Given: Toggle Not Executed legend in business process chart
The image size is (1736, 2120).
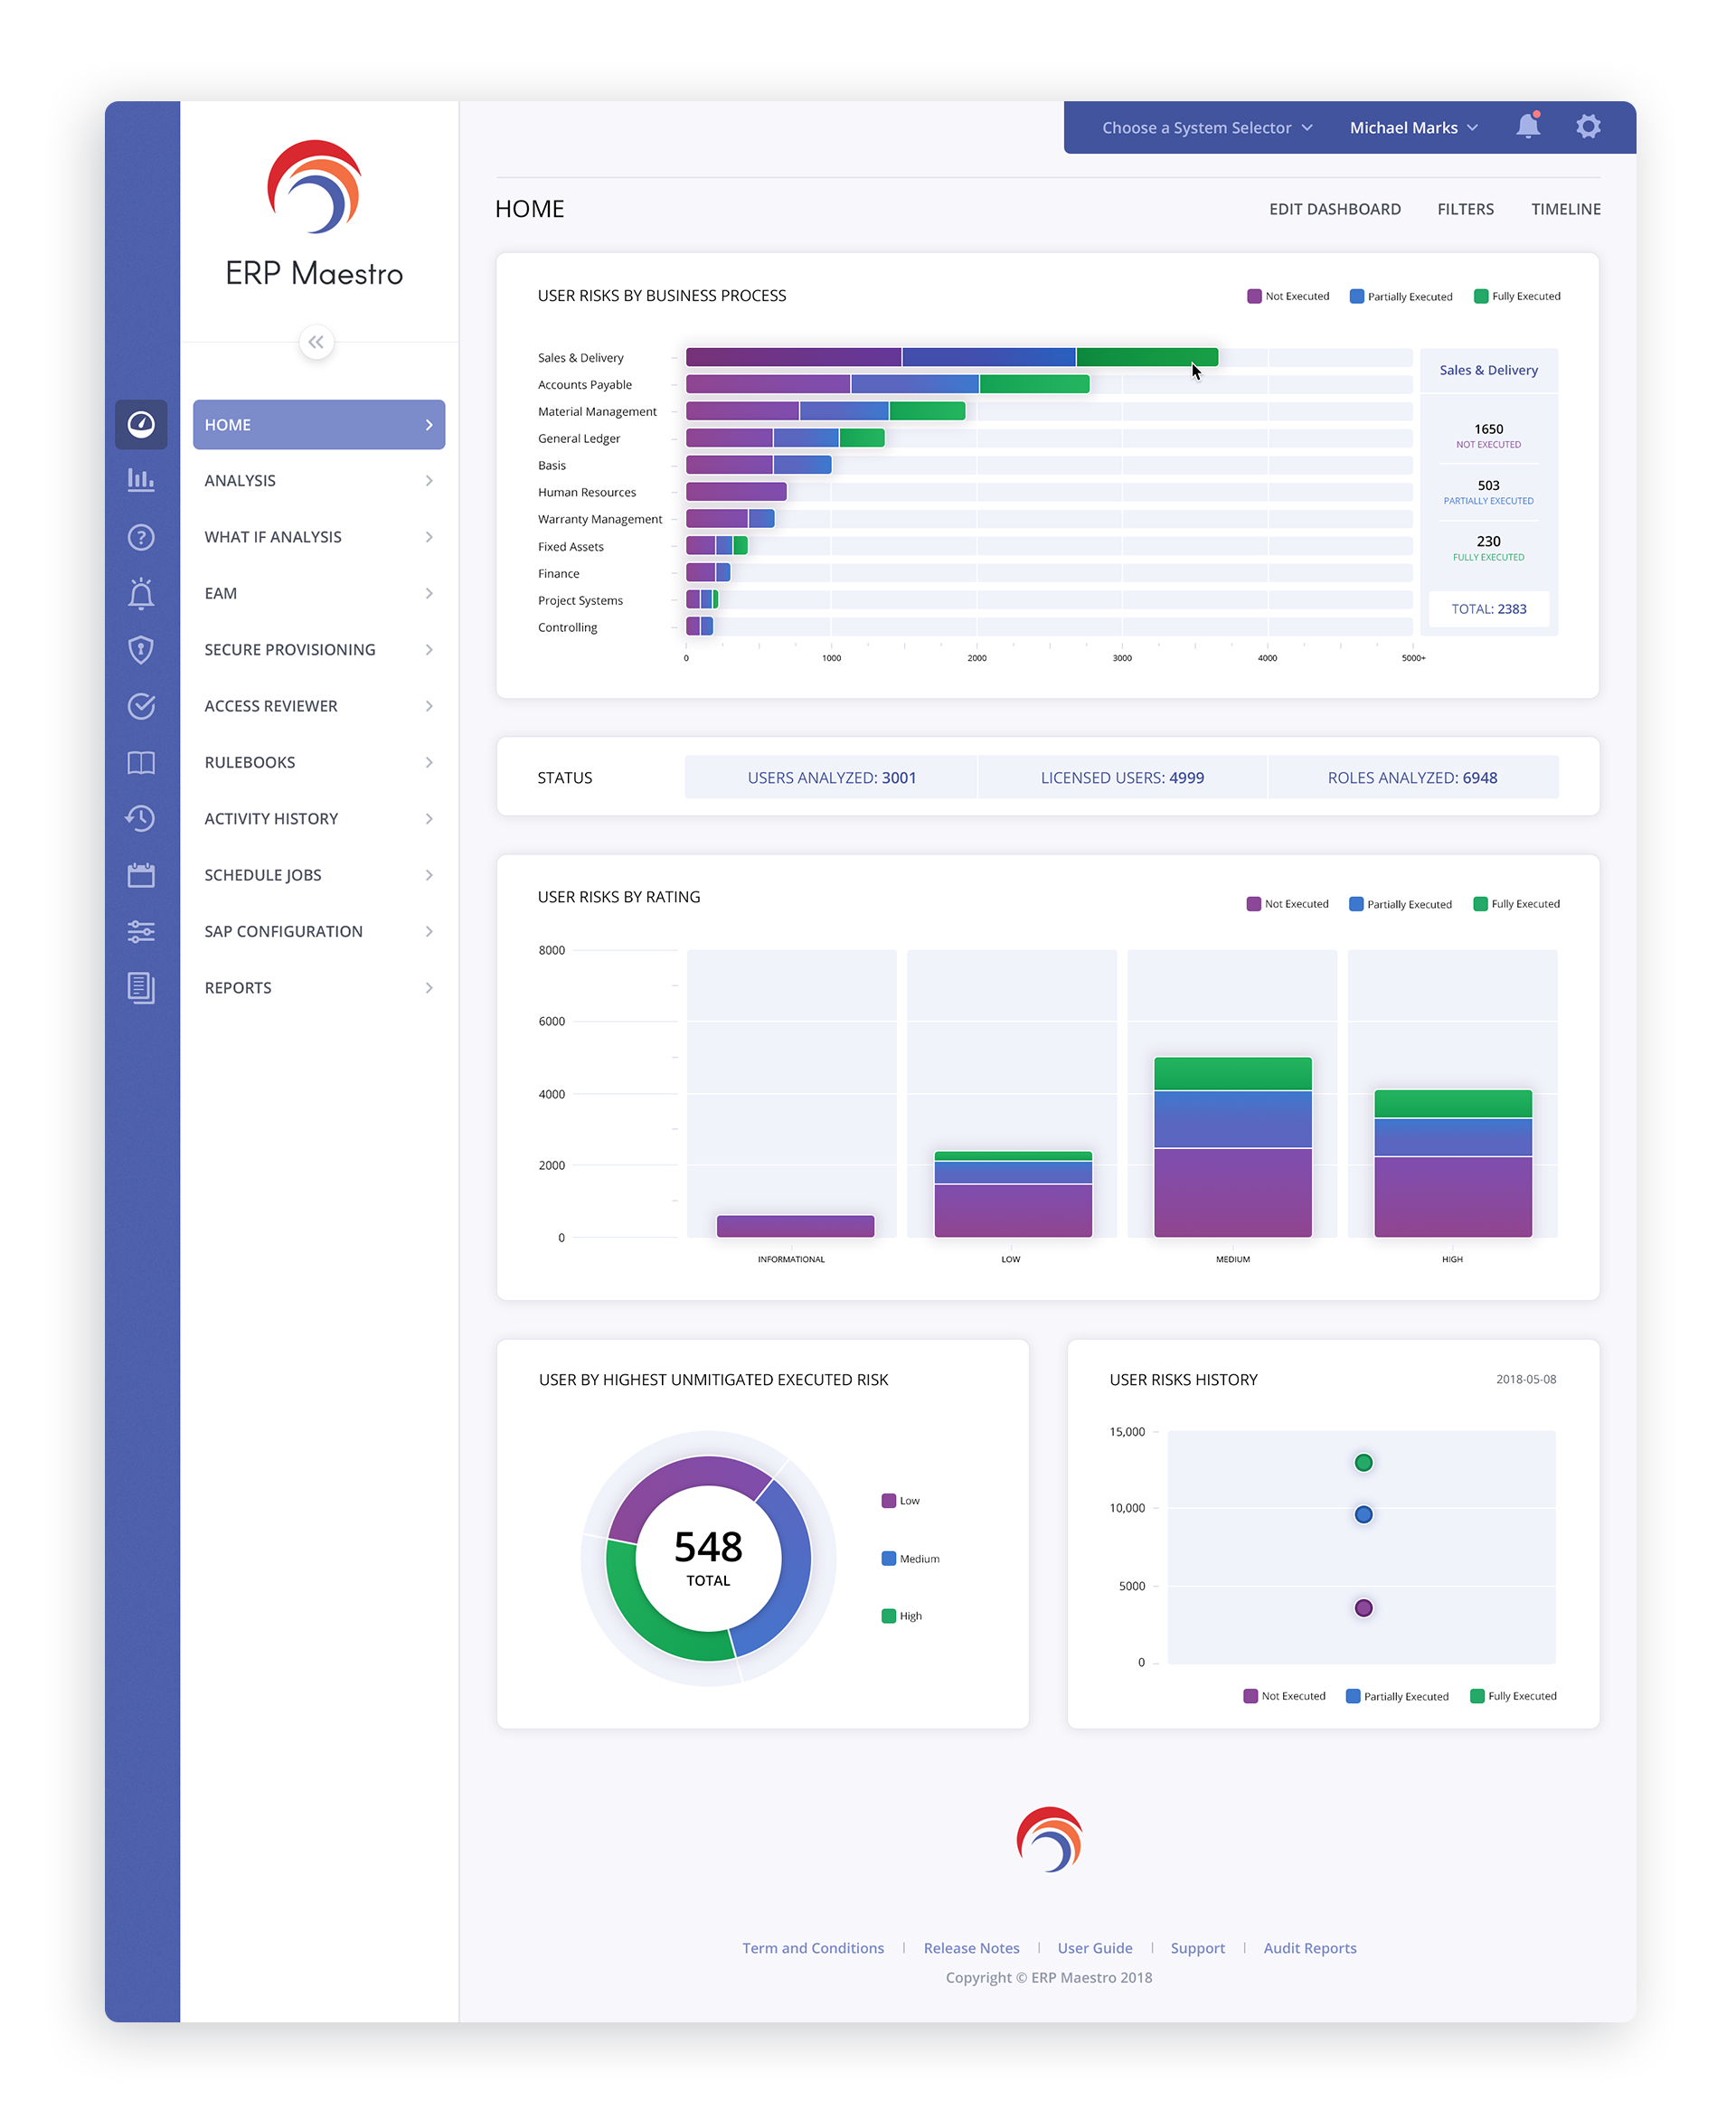Looking at the screenshot, I should (x=1288, y=296).
